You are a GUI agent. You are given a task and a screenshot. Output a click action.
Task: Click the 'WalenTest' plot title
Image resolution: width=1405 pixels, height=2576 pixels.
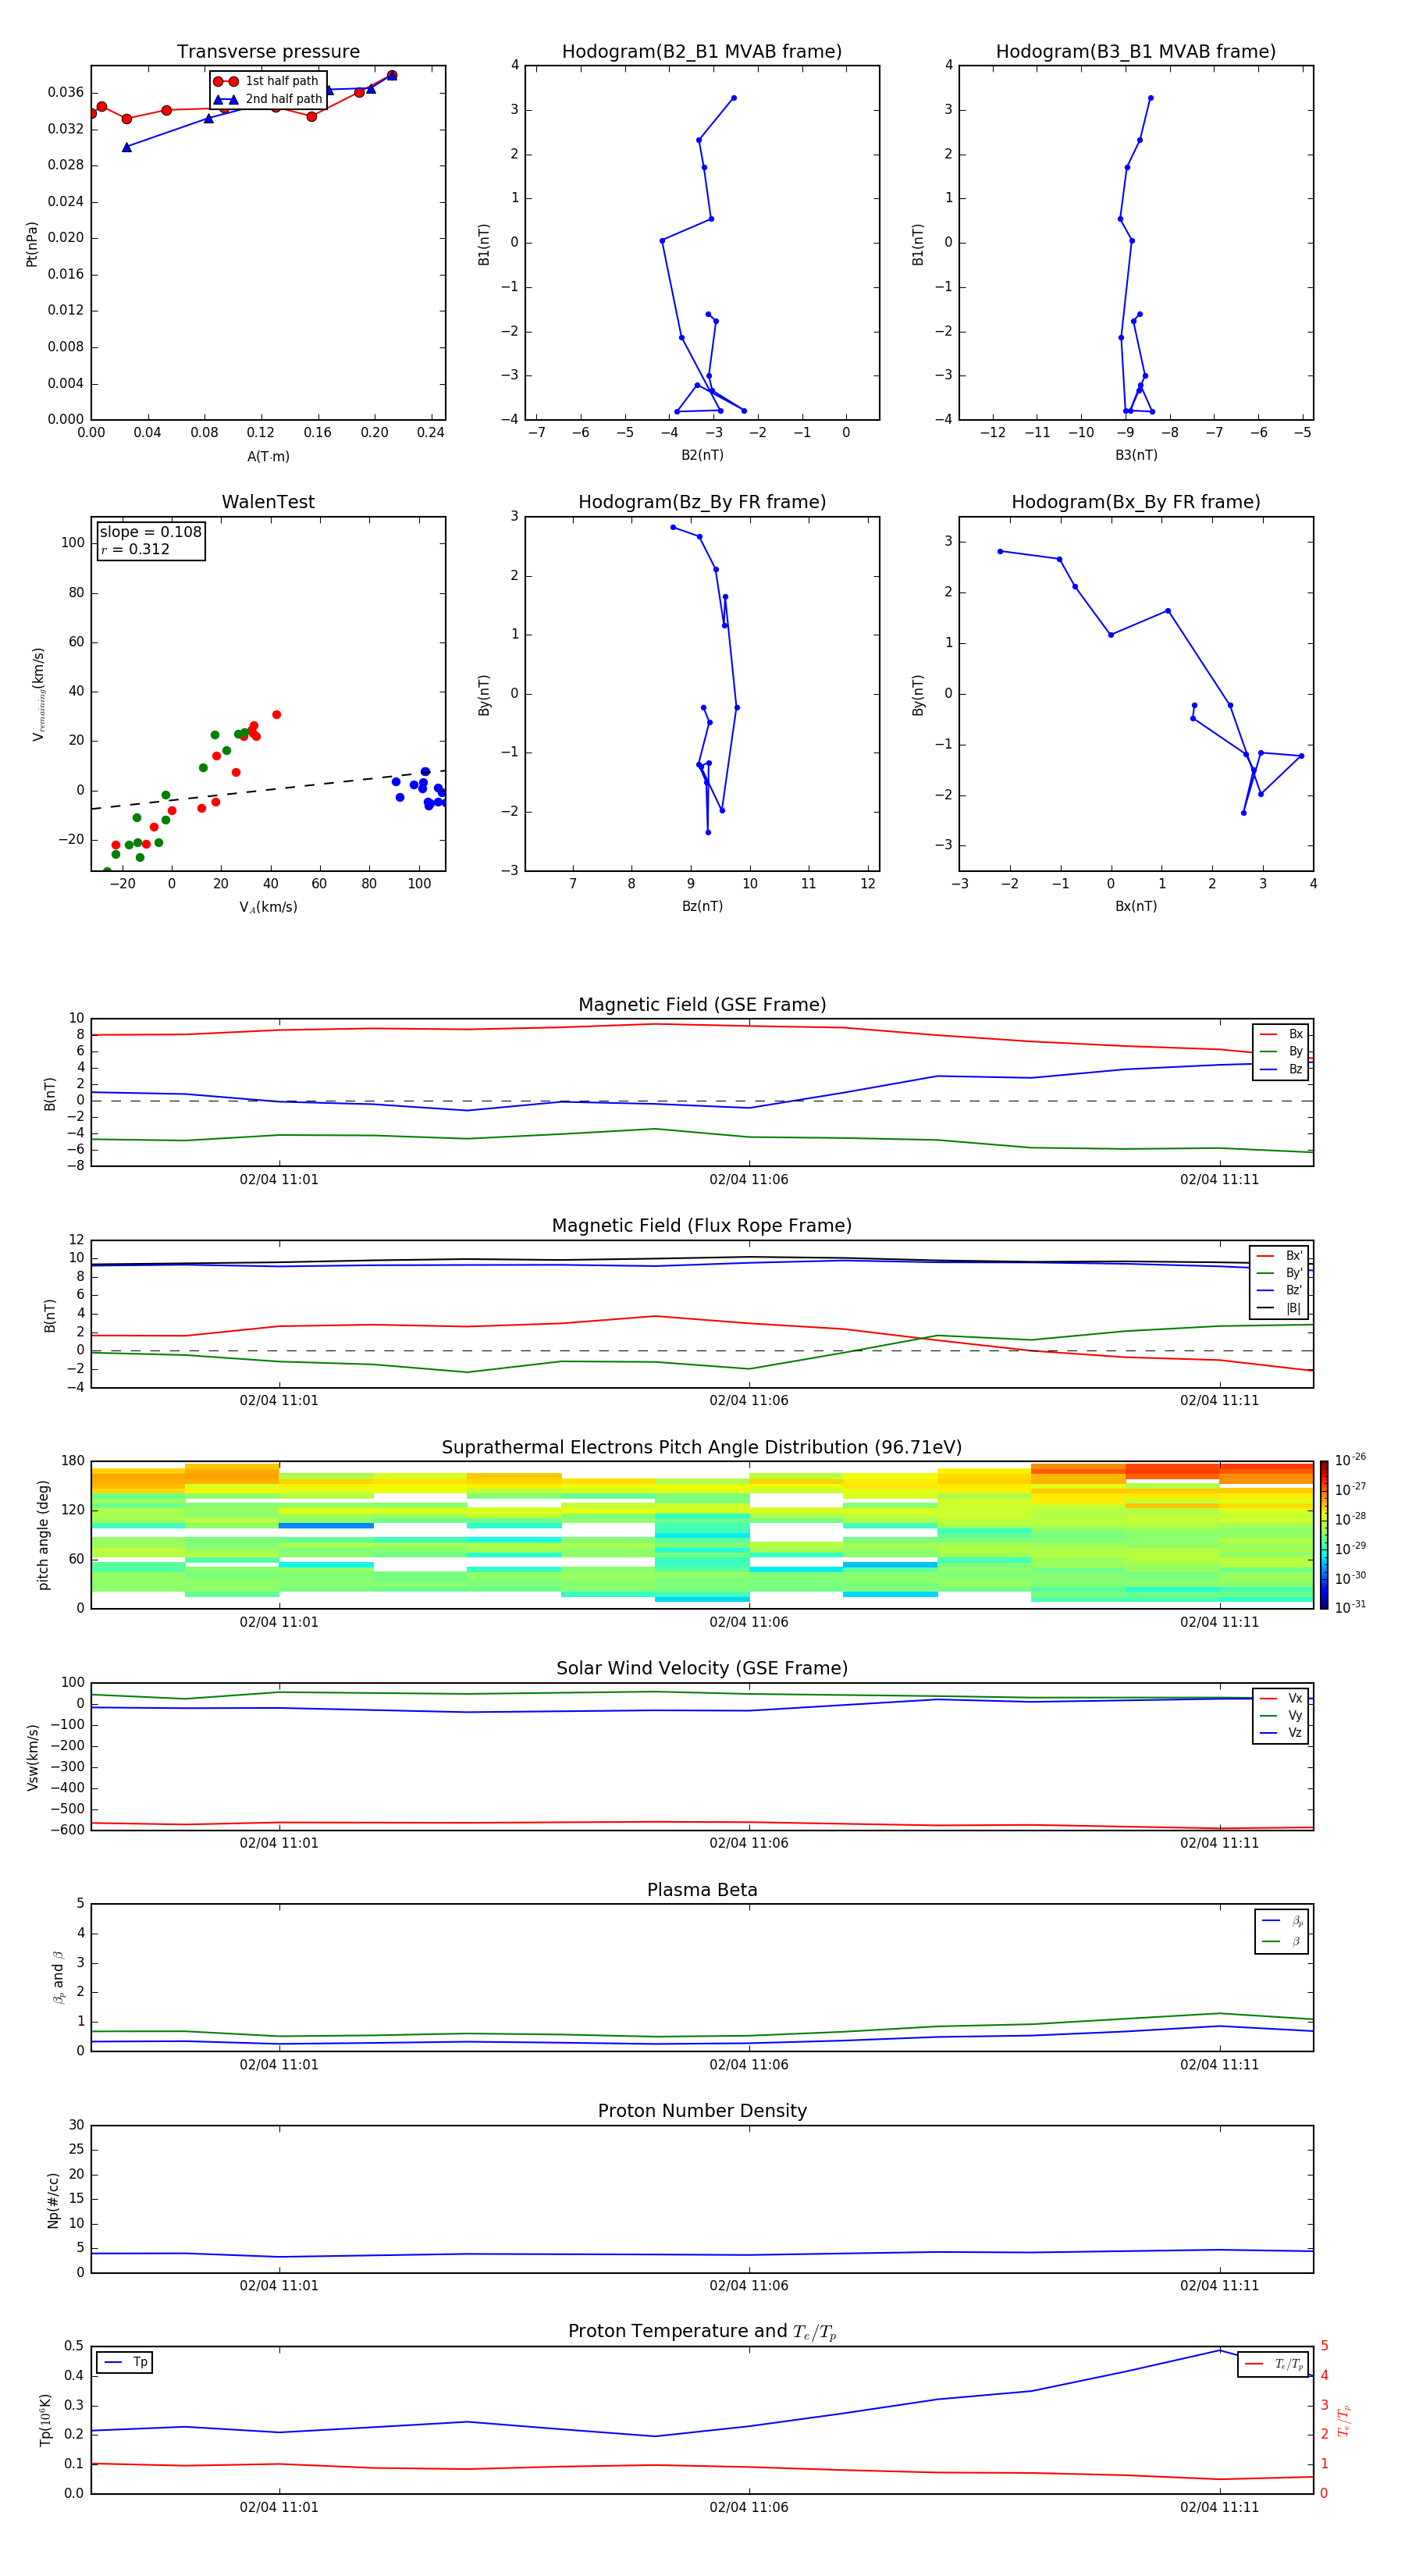[268, 502]
